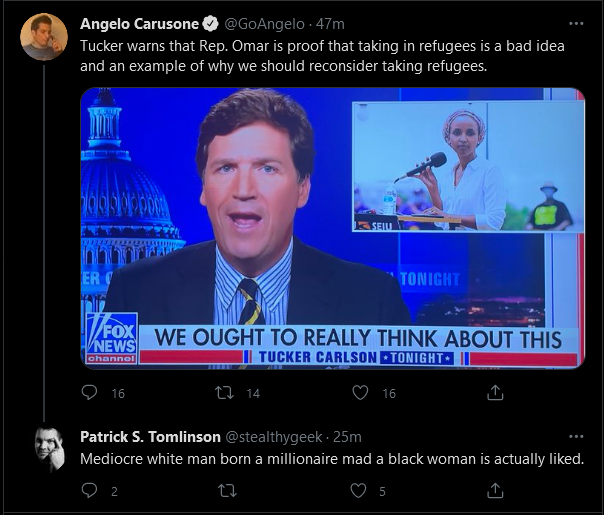Share Angelo Carusone's tweet
604x515 pixels.
[495, 393]
